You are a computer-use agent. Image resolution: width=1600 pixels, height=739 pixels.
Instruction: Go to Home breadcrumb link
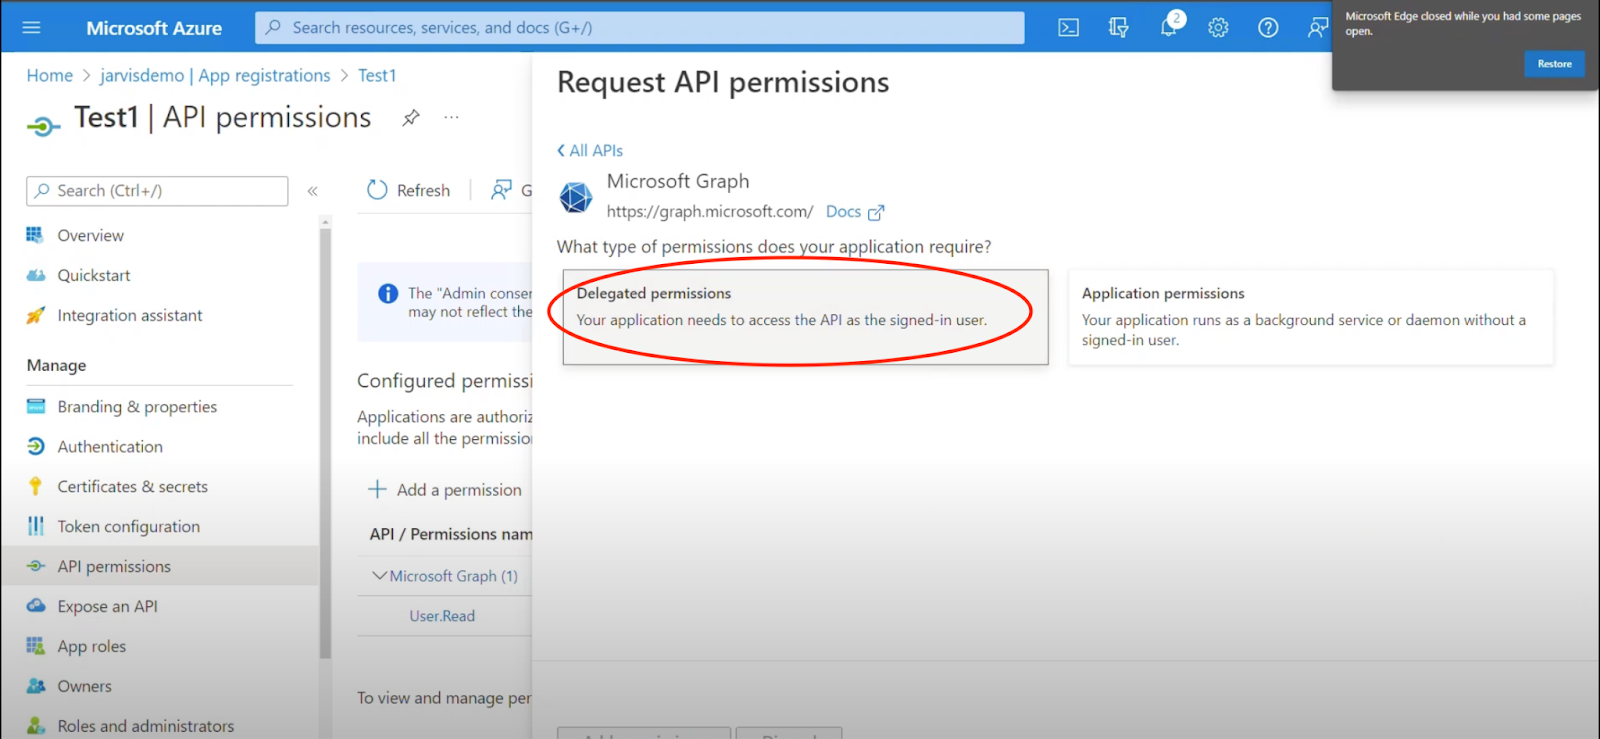[x=50, y=75]
